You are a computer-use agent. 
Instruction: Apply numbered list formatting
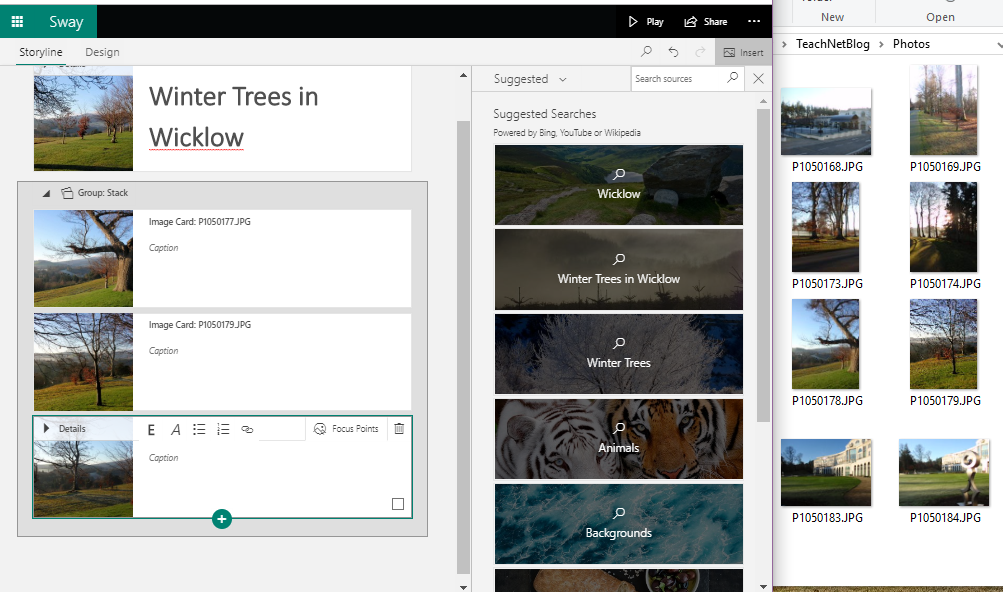point(223,429)
